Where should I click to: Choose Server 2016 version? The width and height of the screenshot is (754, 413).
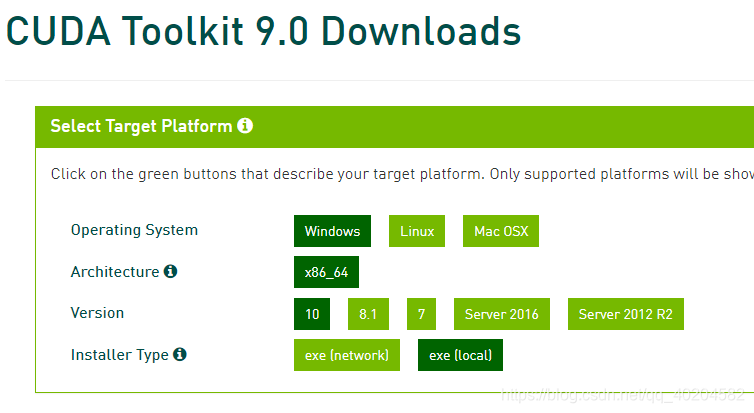pyautogui.click(x=502, y=314)
